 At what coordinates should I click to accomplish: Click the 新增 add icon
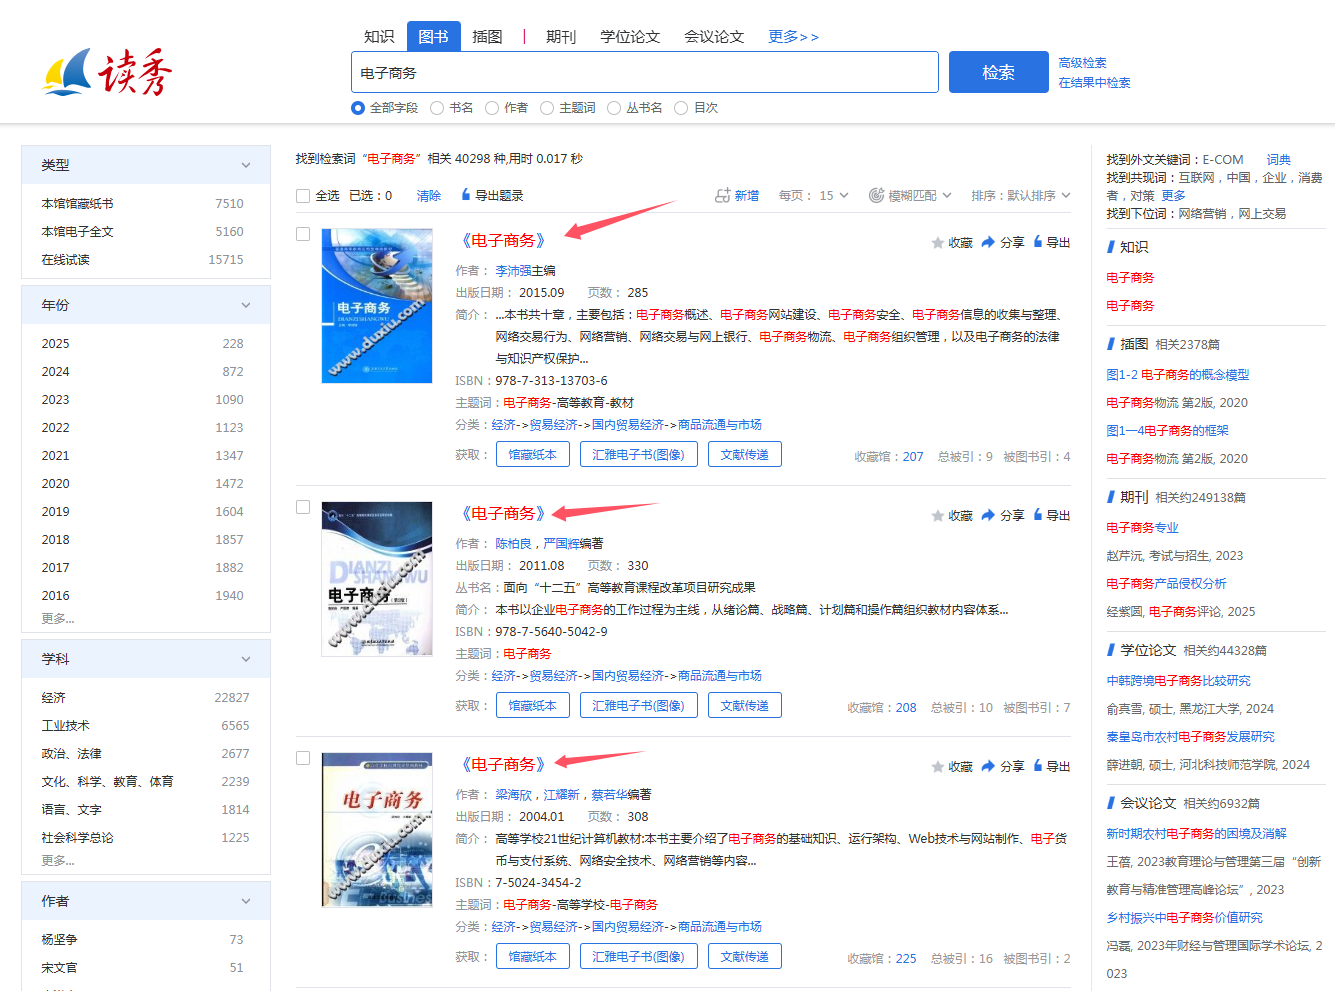pyautogui.click(x=722, y=196)
